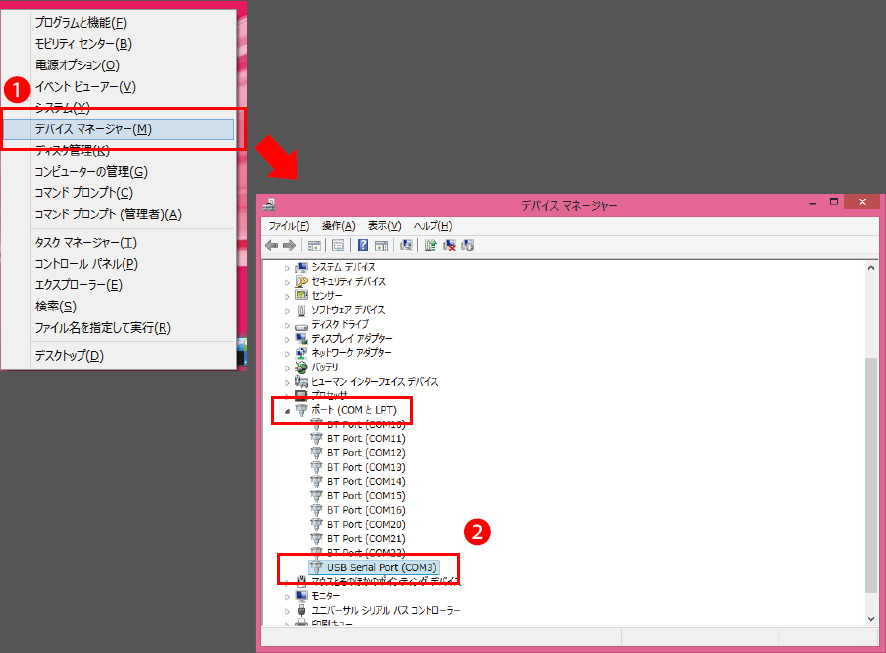886x653 pixels.
Task: Click the tree scrollbar down arrow
Action: 871,619
